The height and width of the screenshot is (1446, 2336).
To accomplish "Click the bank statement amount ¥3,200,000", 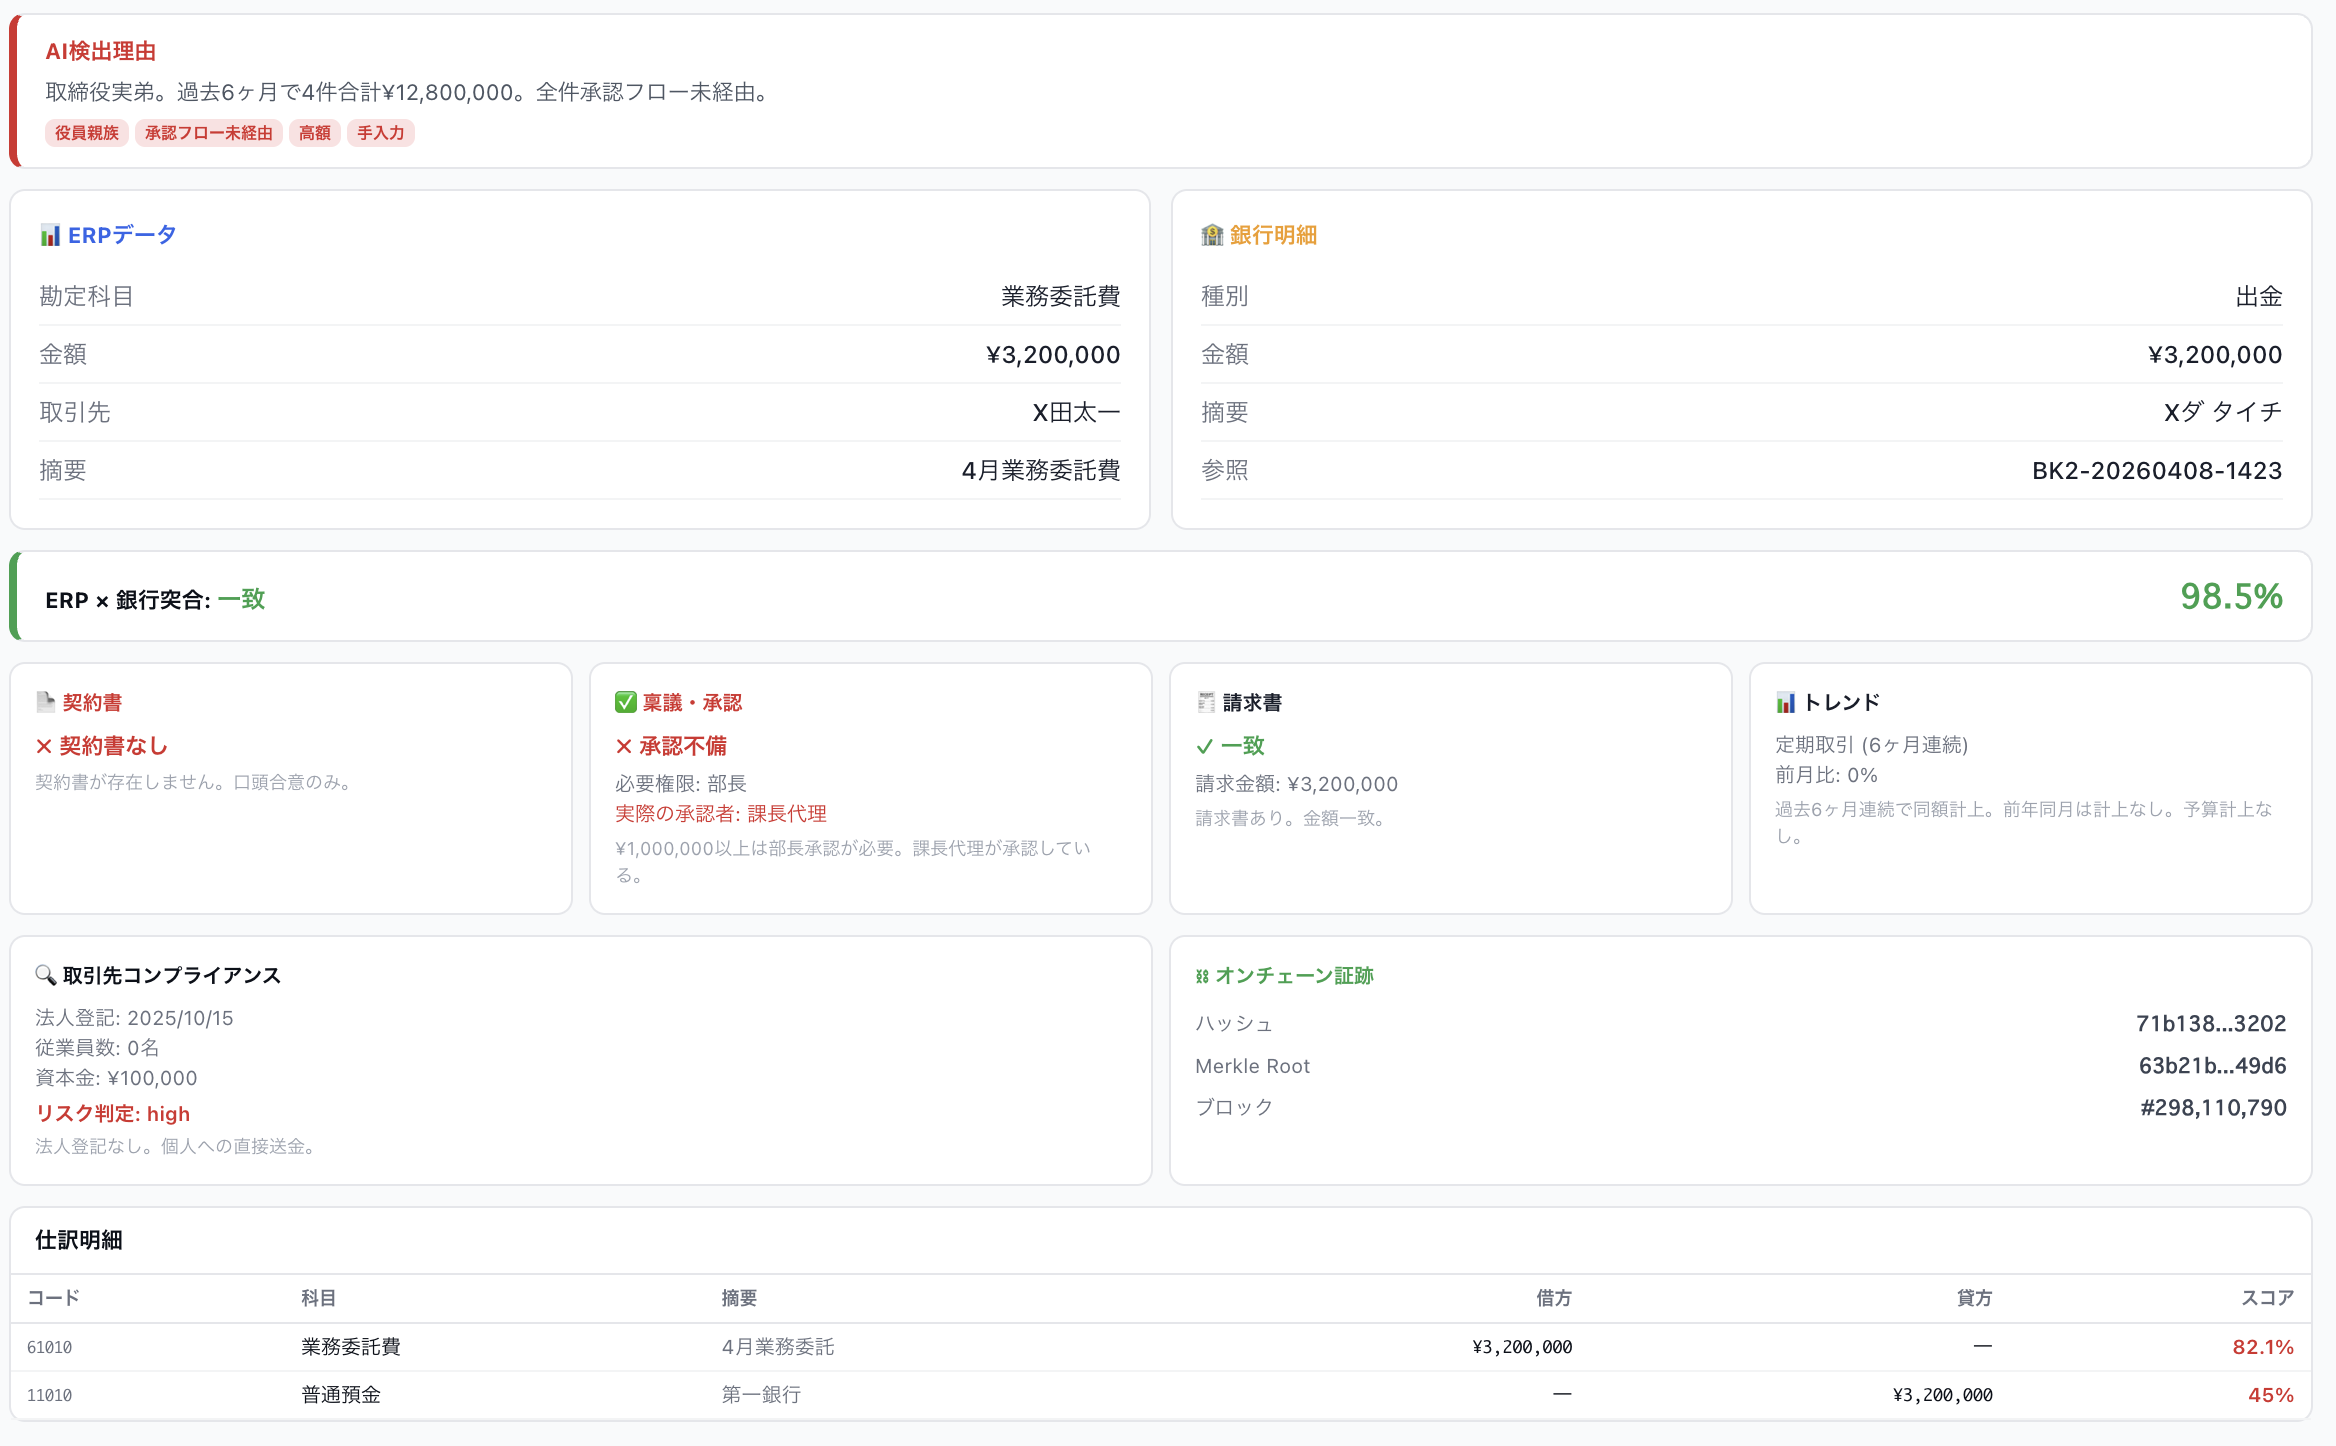I will pyautogui.click(x=2215, y=355).
